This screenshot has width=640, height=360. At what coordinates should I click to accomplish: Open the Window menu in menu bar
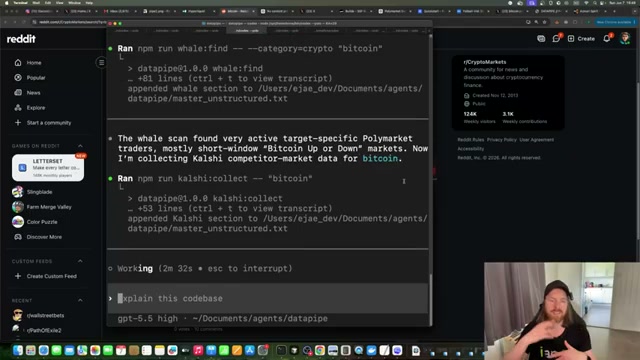pyautogui.click(x=74, y=2)
